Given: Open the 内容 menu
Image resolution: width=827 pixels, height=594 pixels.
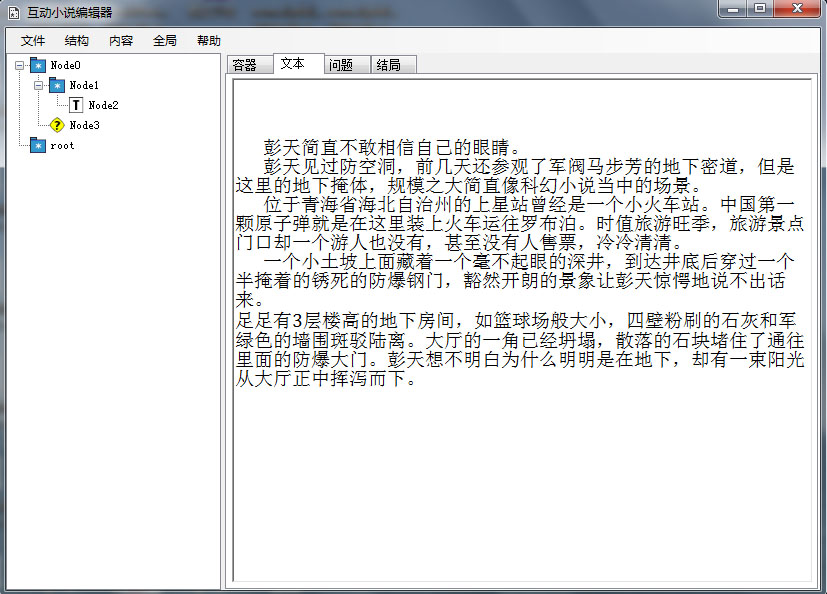Looking at the screenshot, I should (121, 41).
